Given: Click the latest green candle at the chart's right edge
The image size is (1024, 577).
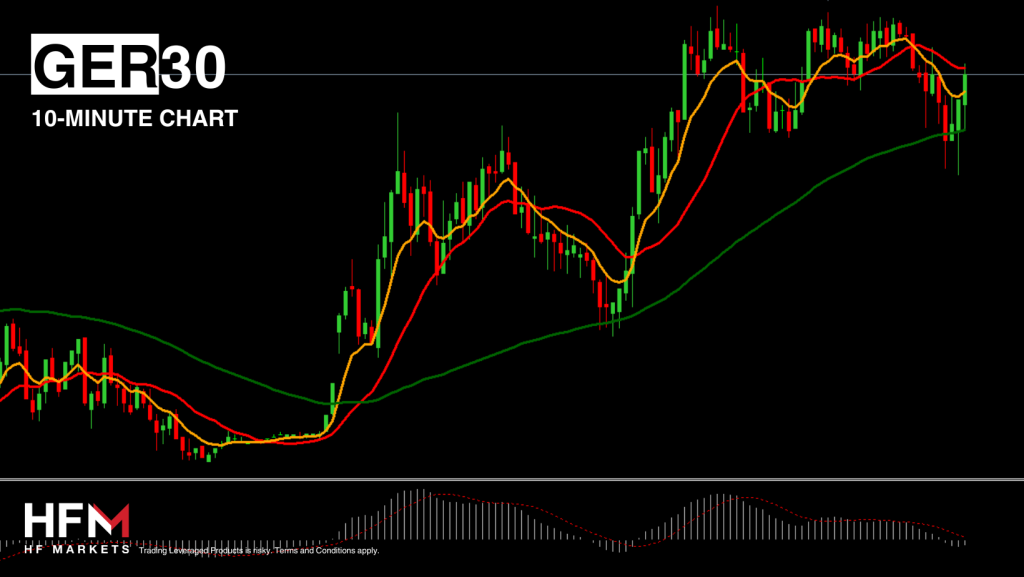Looking at the screenshot, I should click(966, 87).
